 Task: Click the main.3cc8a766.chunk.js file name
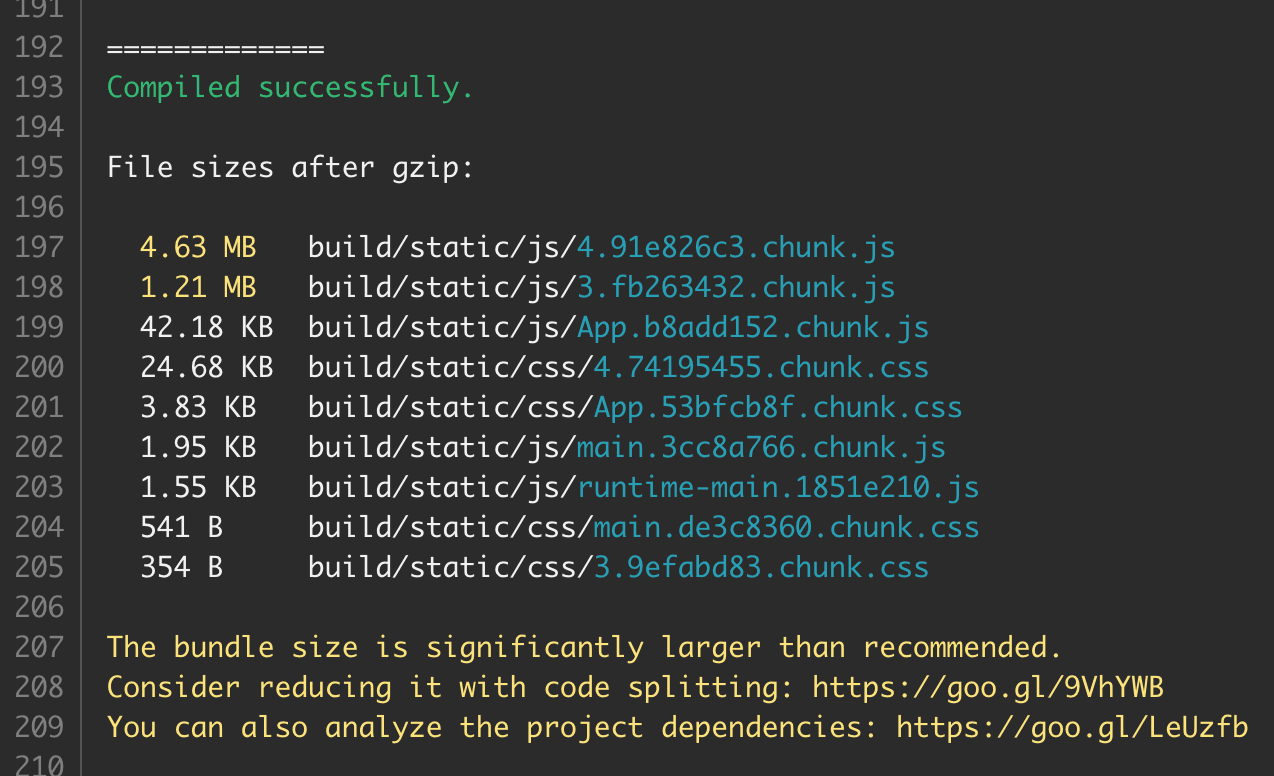(x=761, y=447)
